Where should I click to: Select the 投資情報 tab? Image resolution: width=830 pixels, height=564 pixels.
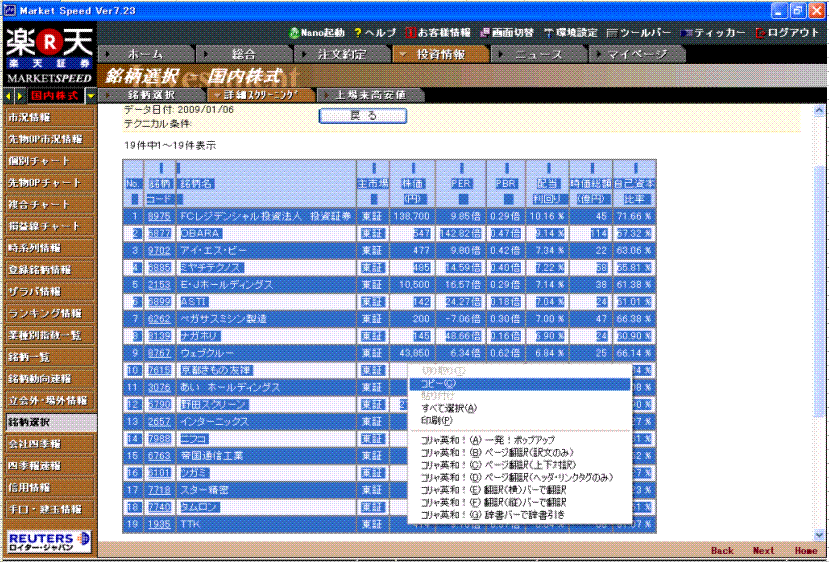[440, 54]
